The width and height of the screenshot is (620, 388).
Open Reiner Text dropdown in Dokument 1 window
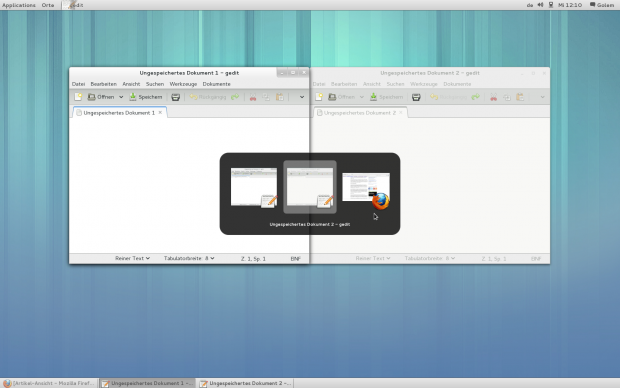coord(132,258)
